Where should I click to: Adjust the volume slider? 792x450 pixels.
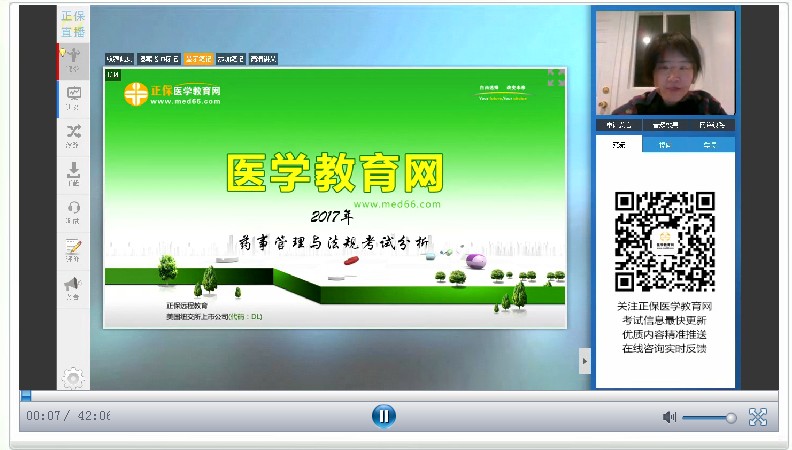(709, 417)
